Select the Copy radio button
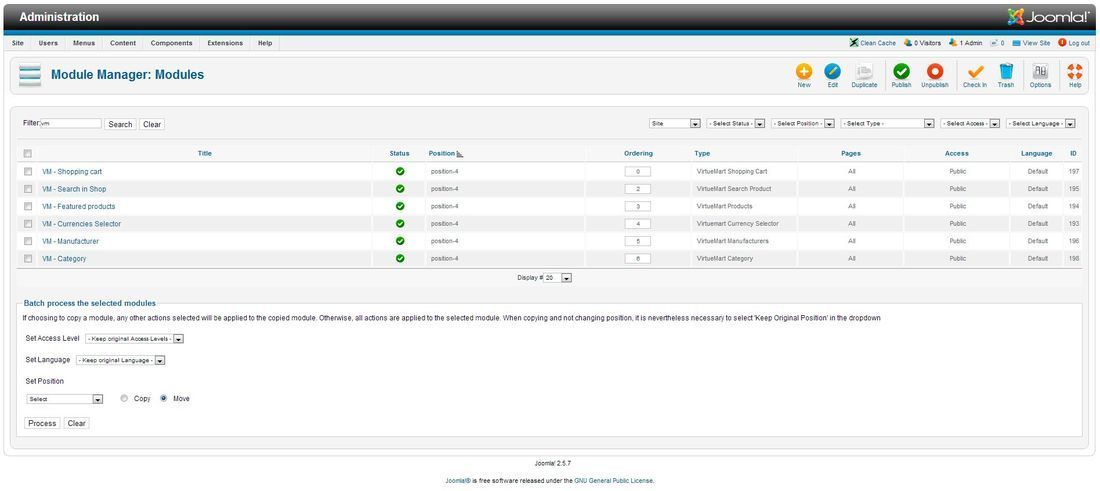The width and height of the screenshot is (1100, 491). pyautogui.click(x=124, y=398)
